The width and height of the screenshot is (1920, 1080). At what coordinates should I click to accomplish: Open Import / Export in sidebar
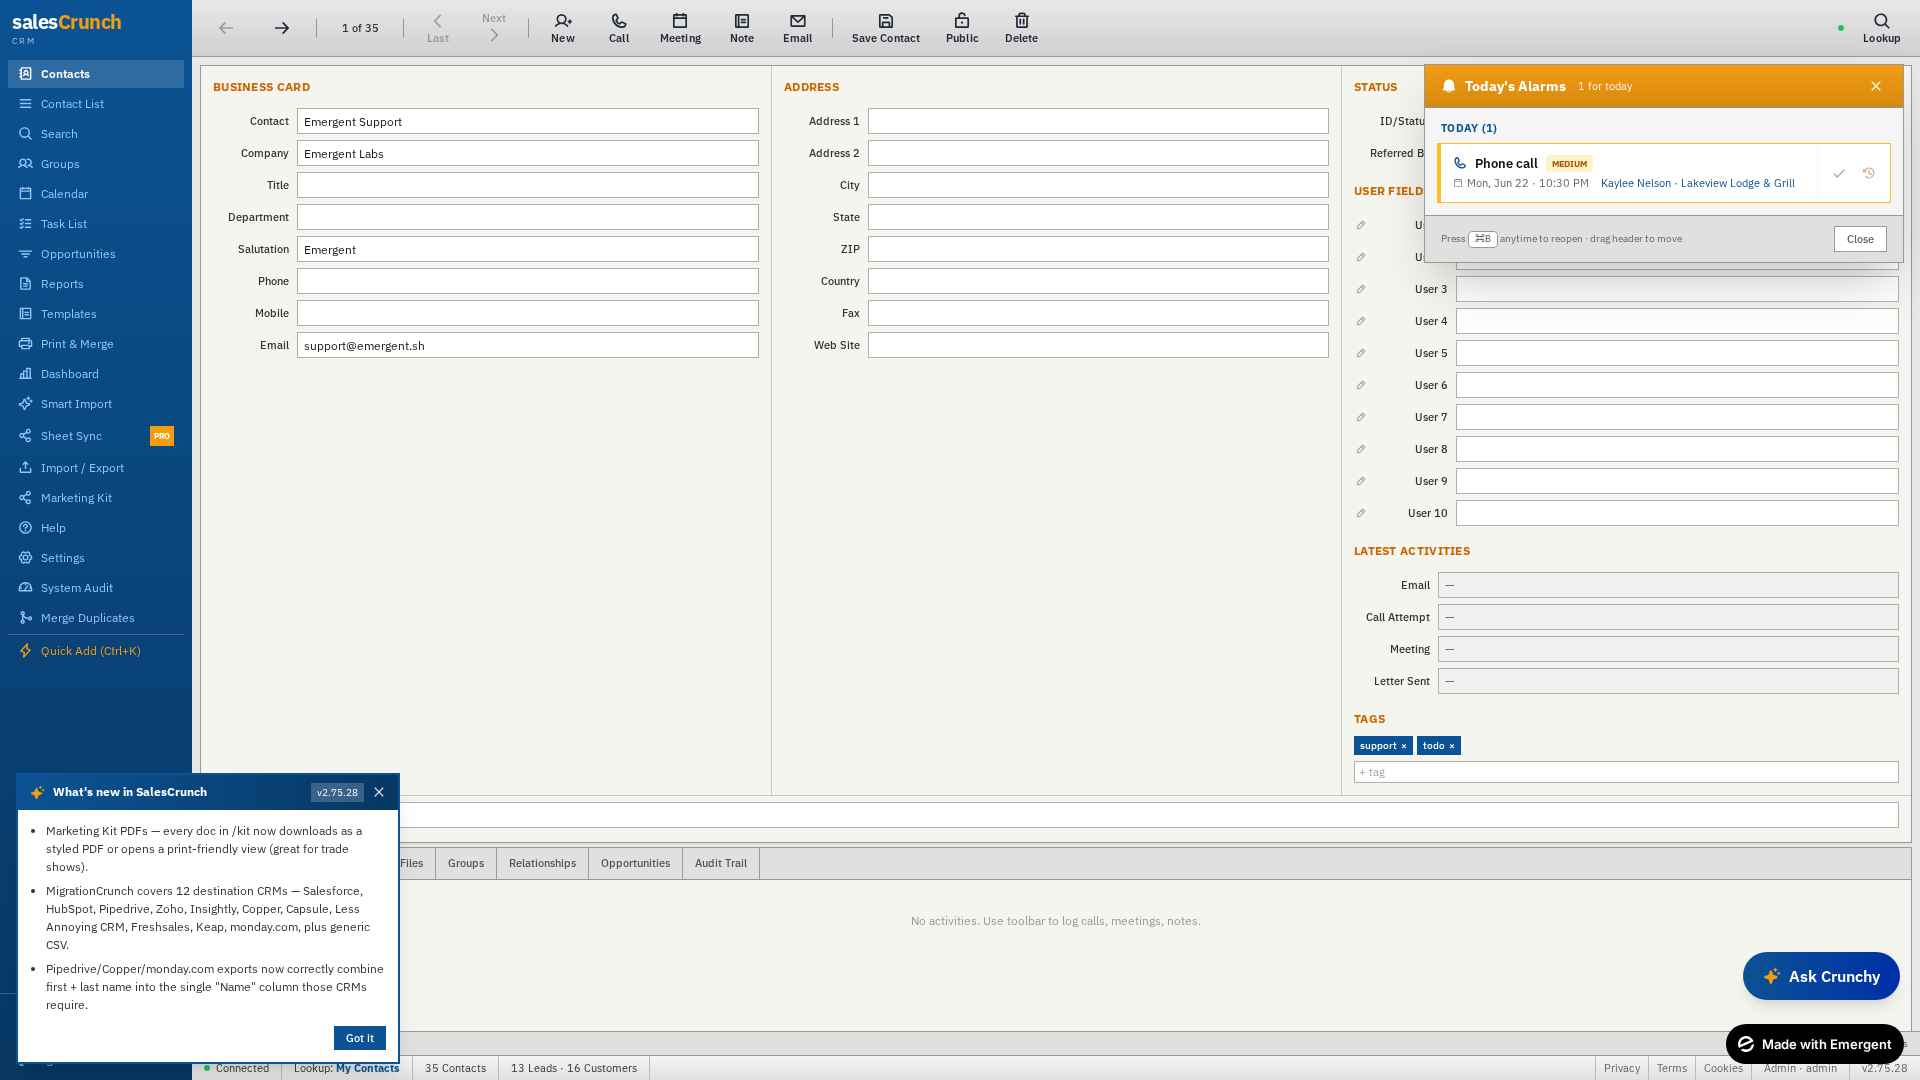click(96, 468)
